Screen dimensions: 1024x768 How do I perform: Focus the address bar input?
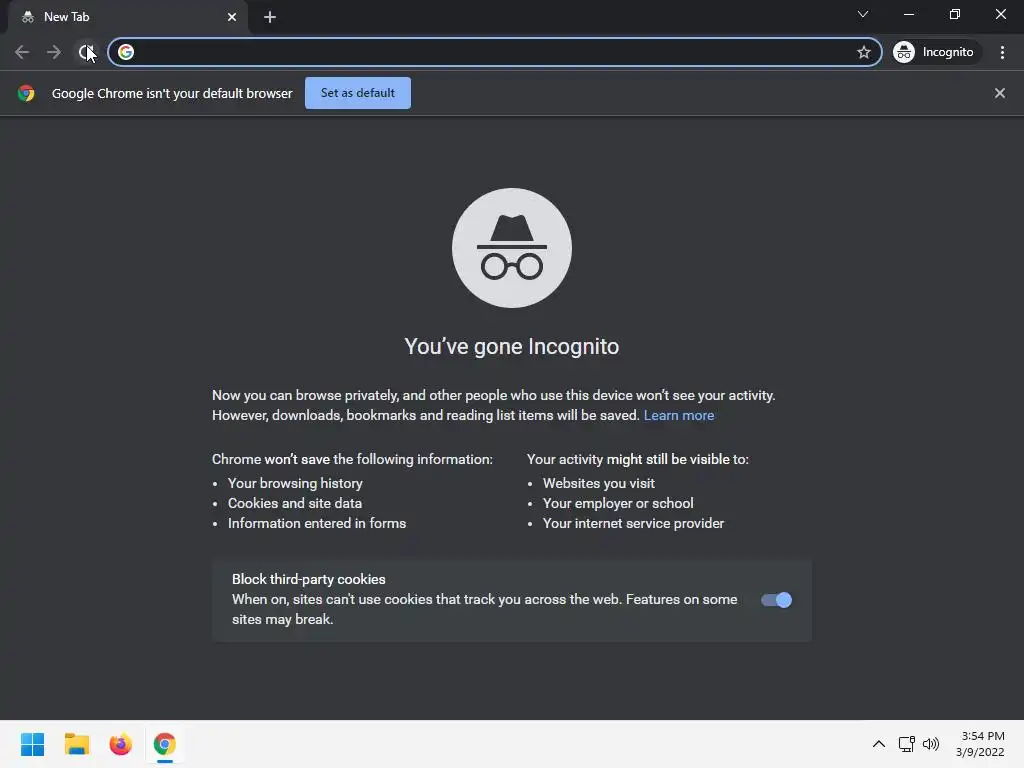click(x=494, y=52)
